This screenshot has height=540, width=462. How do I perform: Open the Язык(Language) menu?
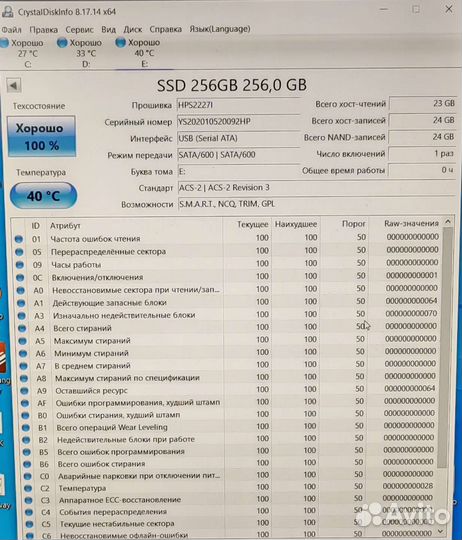[x=220, y=29]
